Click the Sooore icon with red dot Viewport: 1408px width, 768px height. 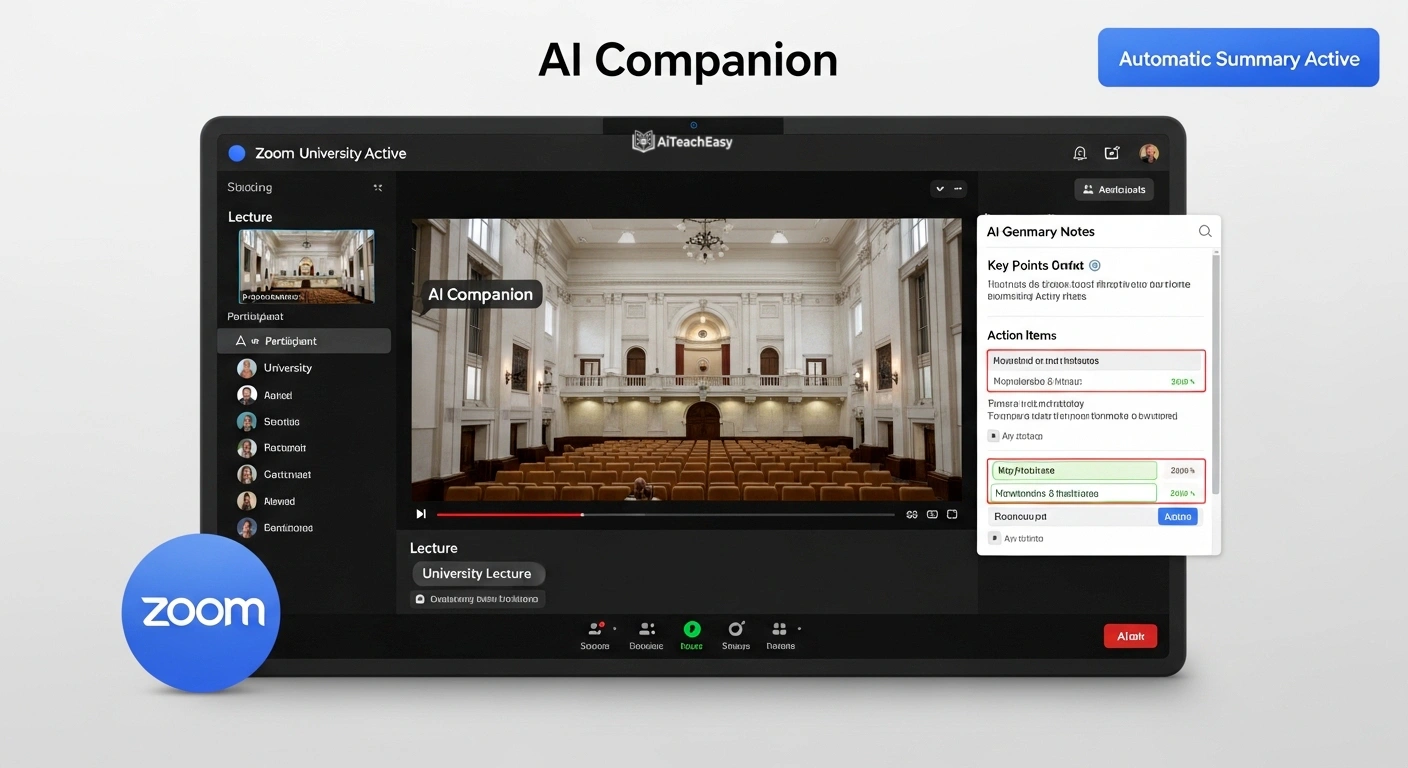[x=595, y=628]
